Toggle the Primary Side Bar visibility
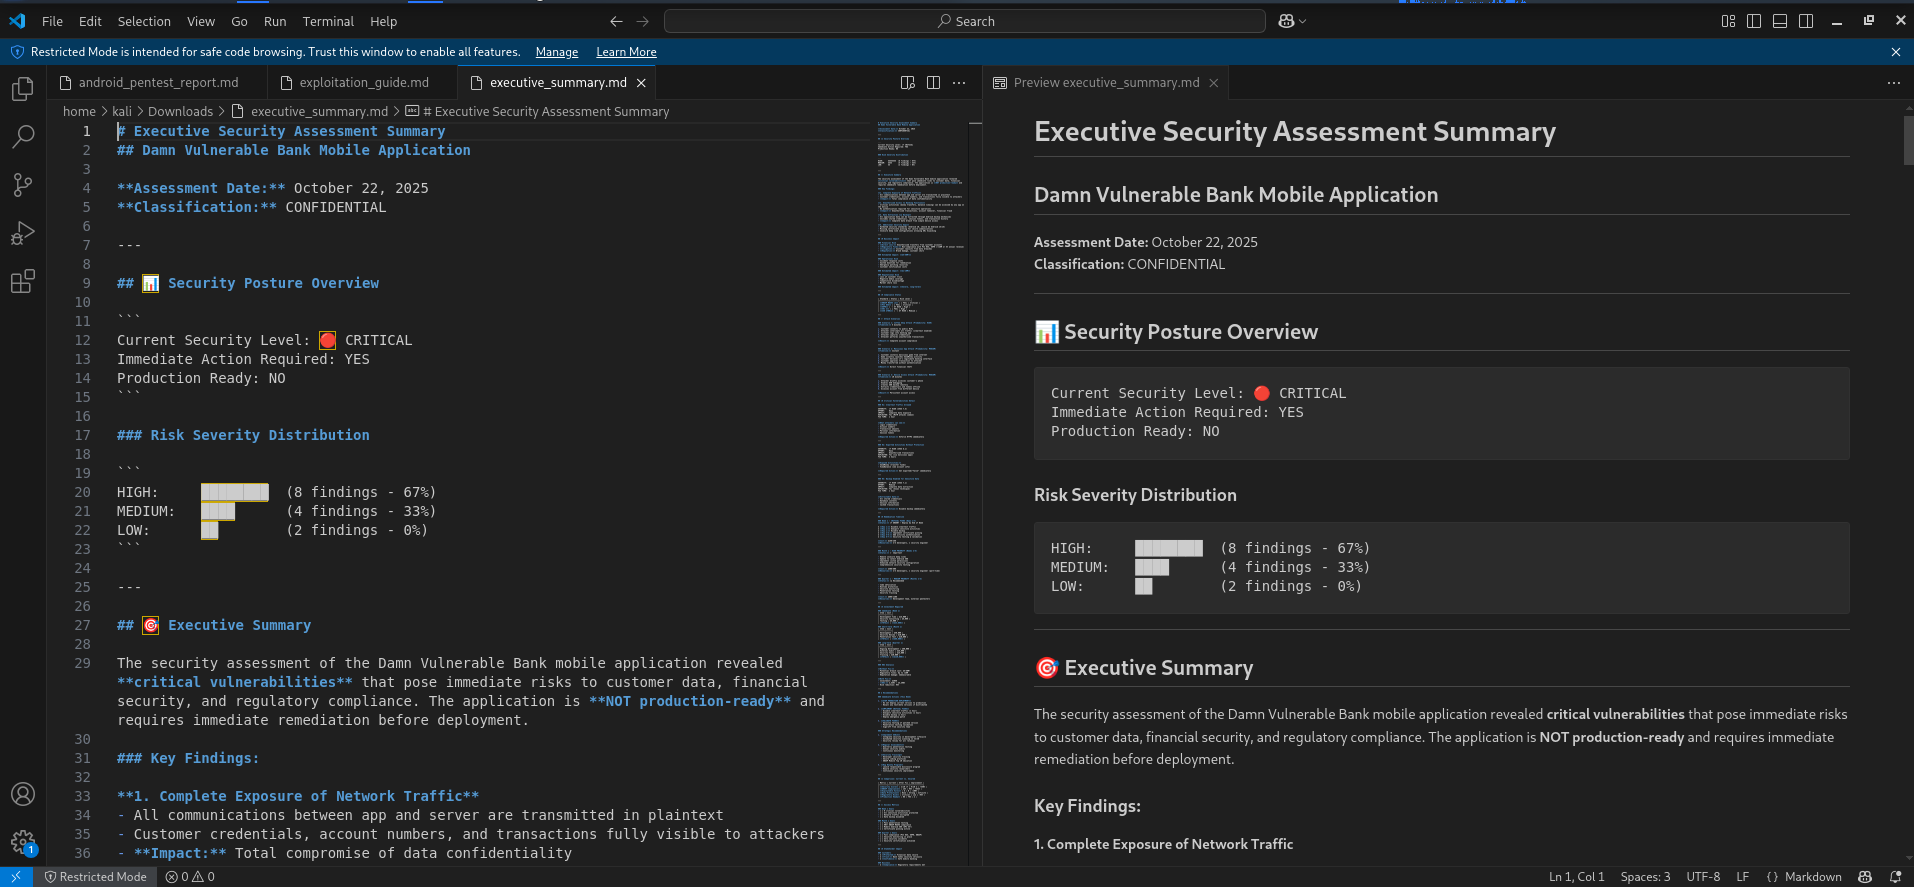Viewport: 1914px width, 887px height. pos(1754,21)
